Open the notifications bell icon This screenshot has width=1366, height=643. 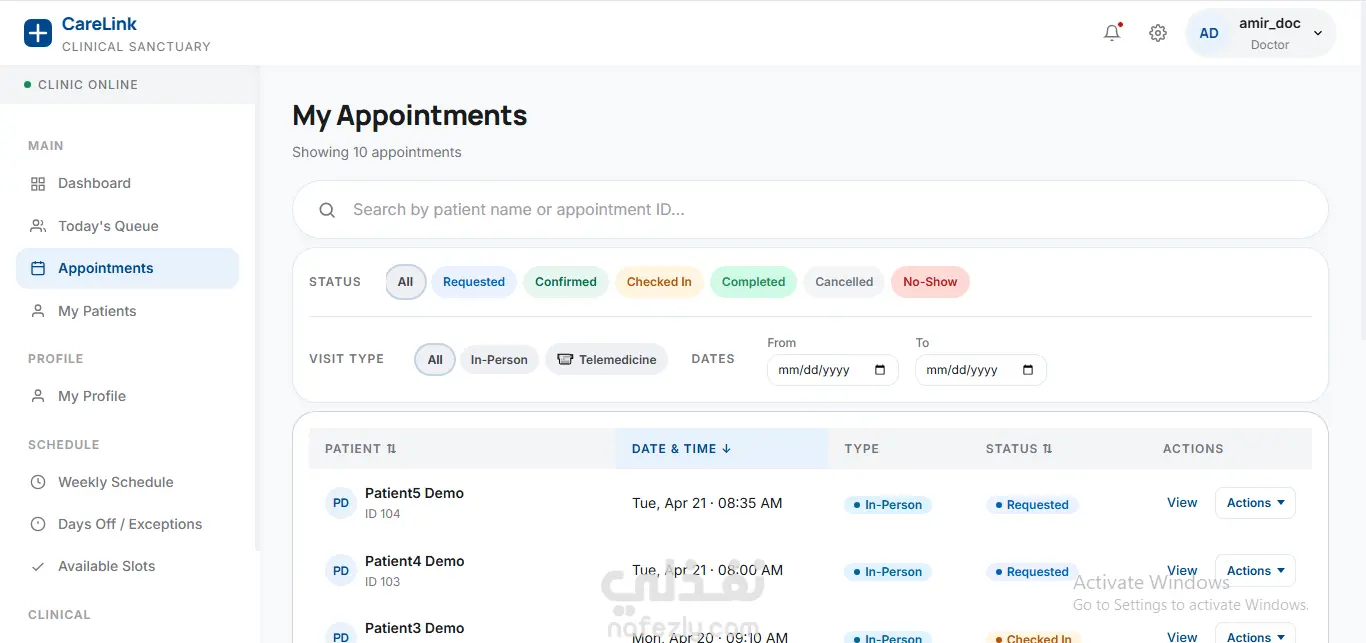pyautogui.click(x=1112, y=33)
